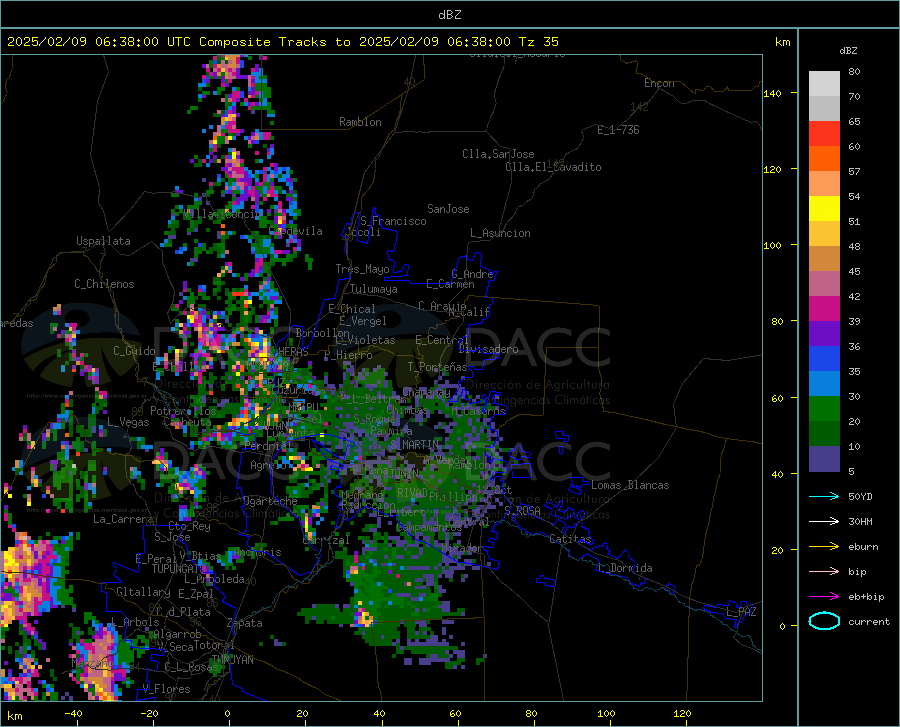Image resolution: width=900 pixels, height=727 pixels.
Task: Click the magenta eb+bip arrow icon
Action: point(824,596)
